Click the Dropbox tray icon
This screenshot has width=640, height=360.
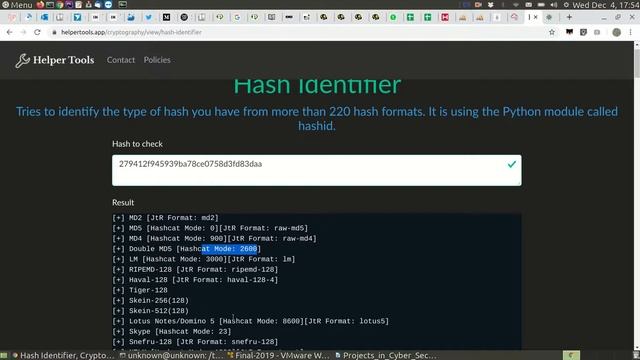pos(491,5)
